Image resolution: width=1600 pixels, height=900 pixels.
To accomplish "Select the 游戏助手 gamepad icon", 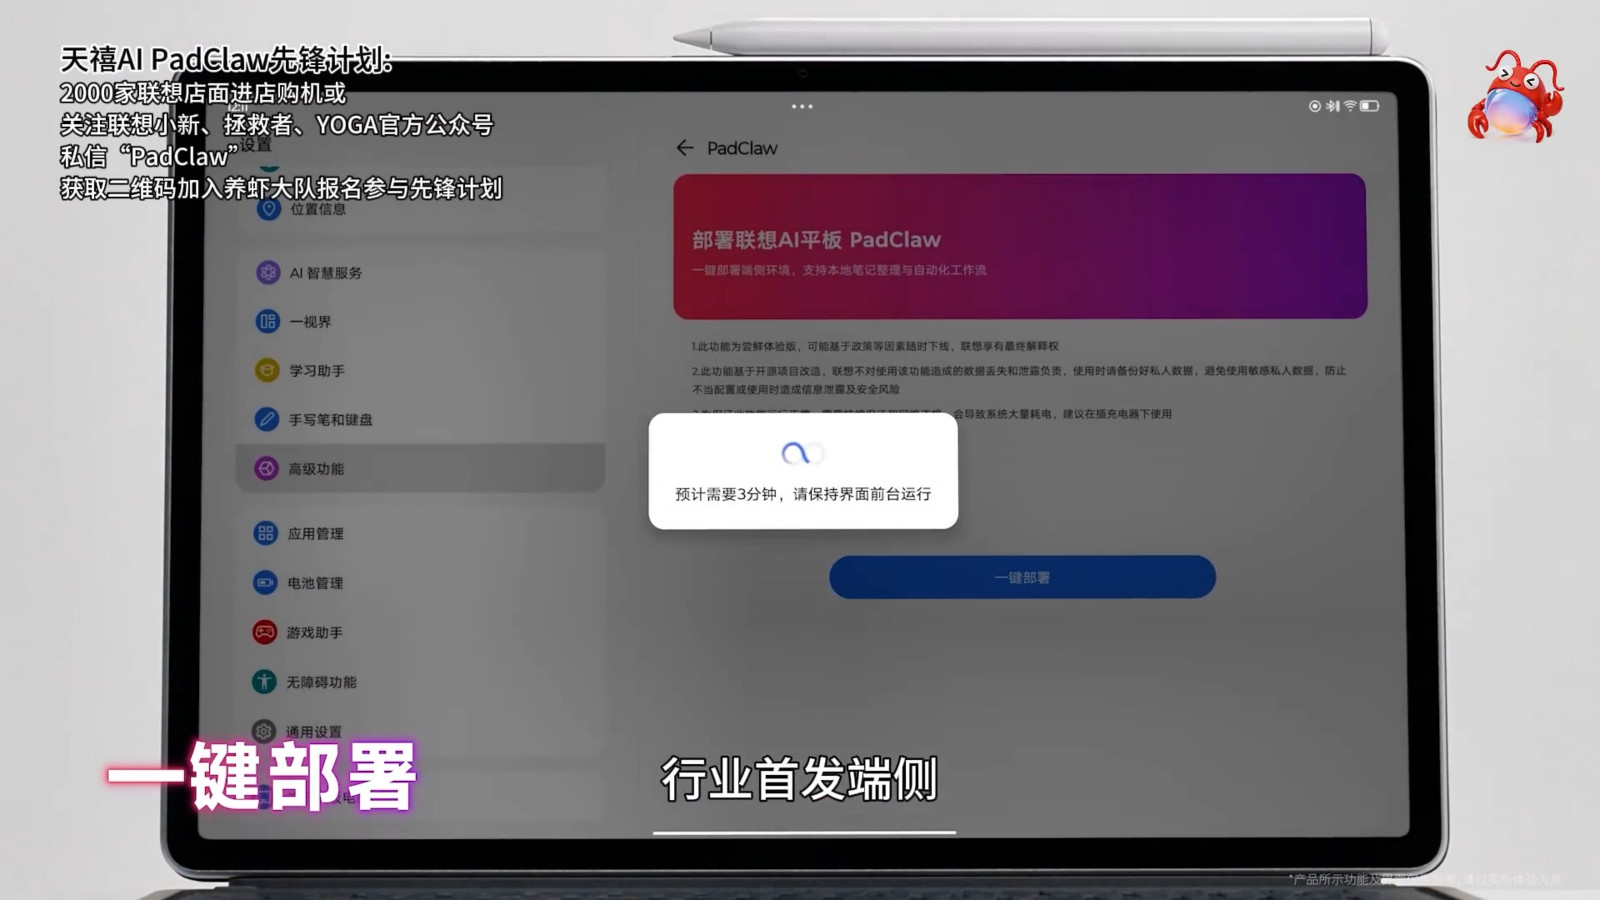I will [x=264, y=632].
